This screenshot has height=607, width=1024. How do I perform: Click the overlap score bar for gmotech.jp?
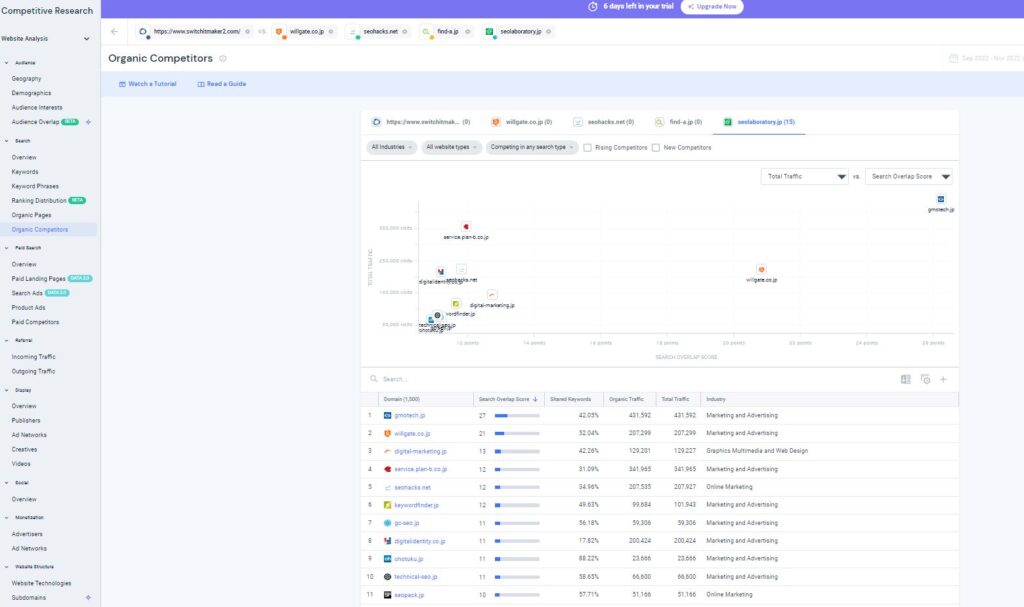[517, 416]
